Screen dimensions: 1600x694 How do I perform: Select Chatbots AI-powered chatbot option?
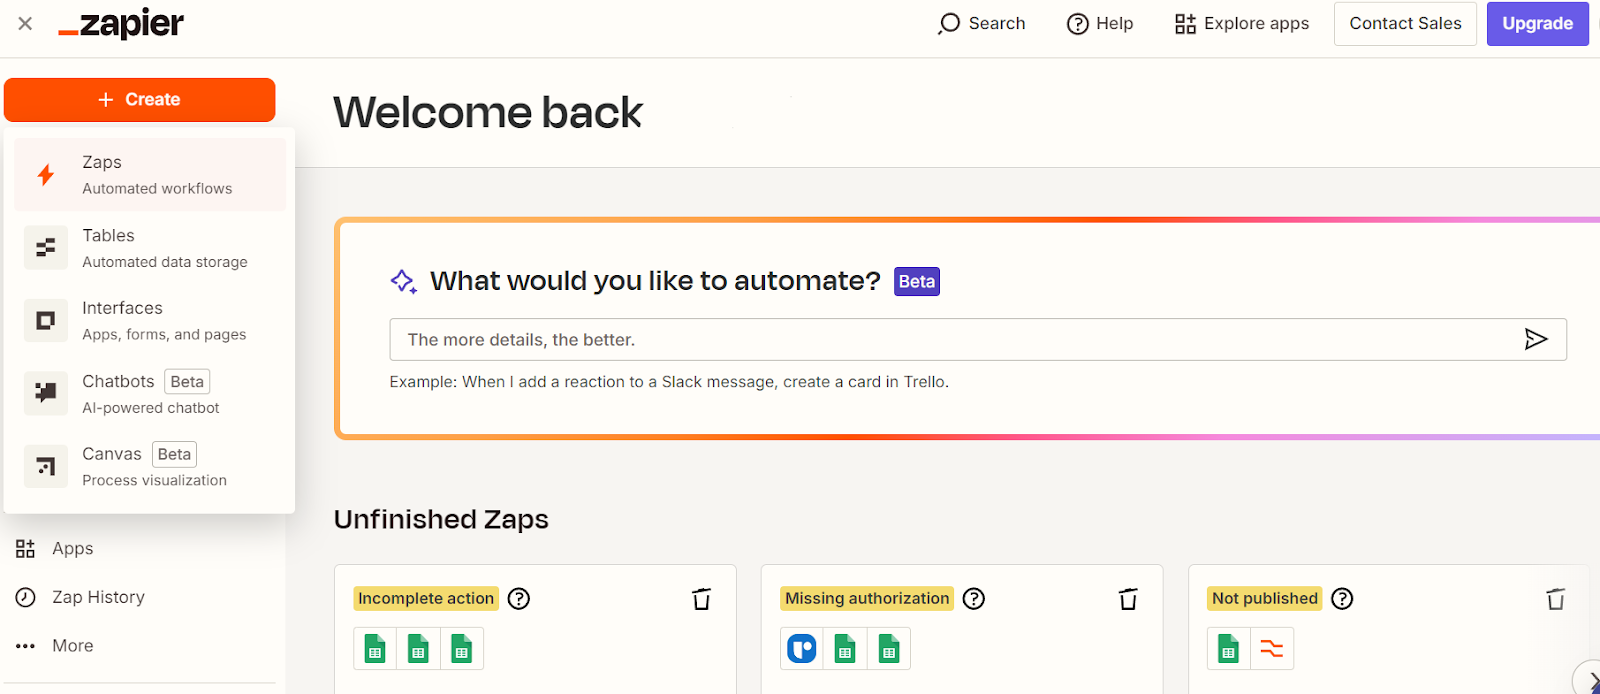150,393
